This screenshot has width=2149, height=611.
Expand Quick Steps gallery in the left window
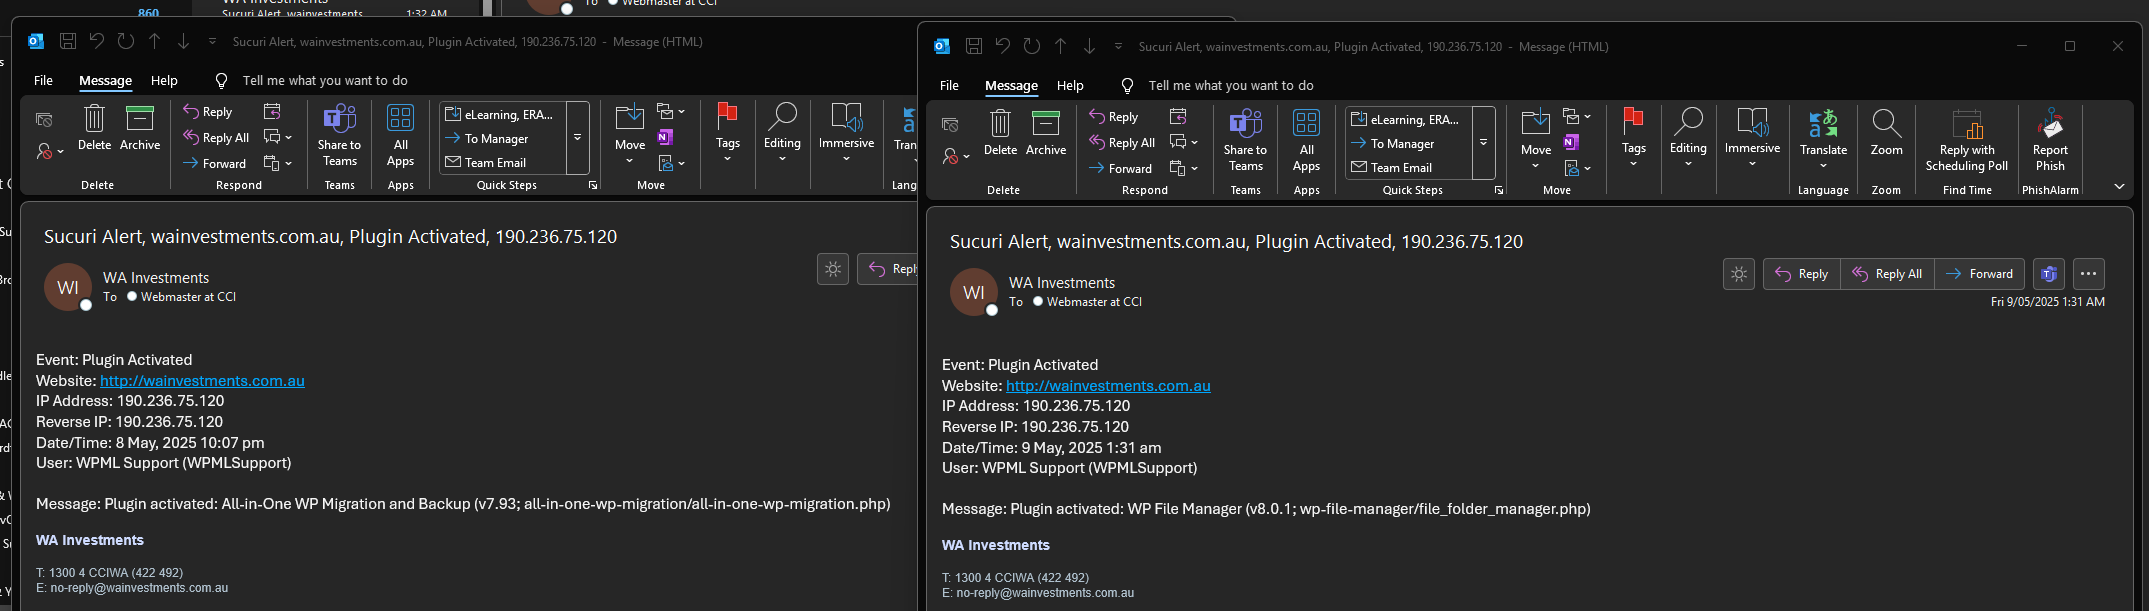(577, 138)
